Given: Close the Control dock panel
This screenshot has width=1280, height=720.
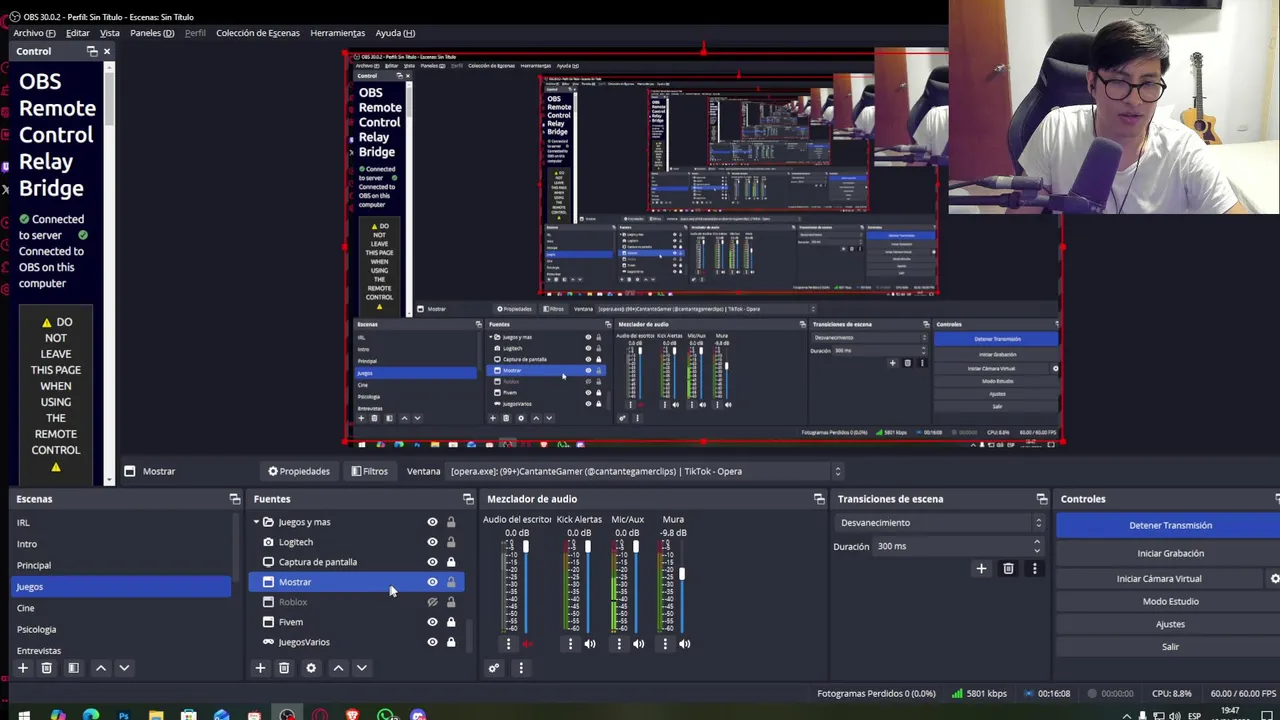Looking at the screenshot, I should point(107,51).
